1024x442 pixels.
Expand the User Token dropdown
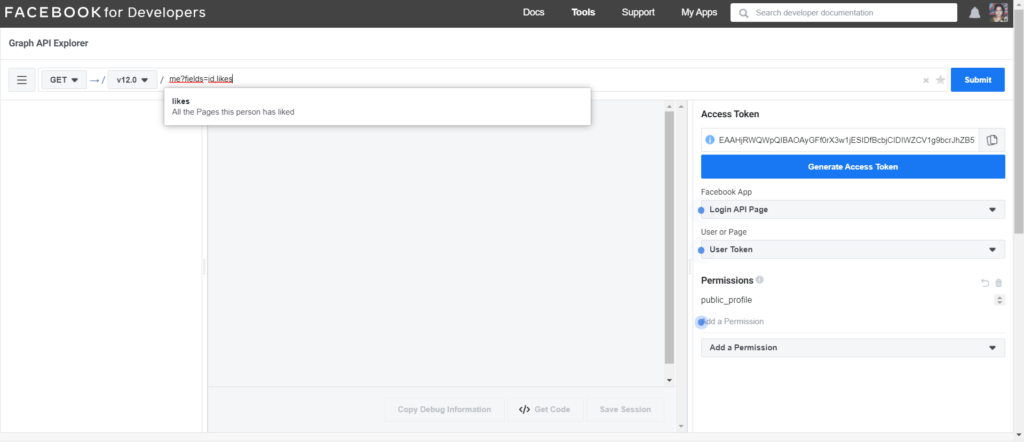click(x=853, y=249)
